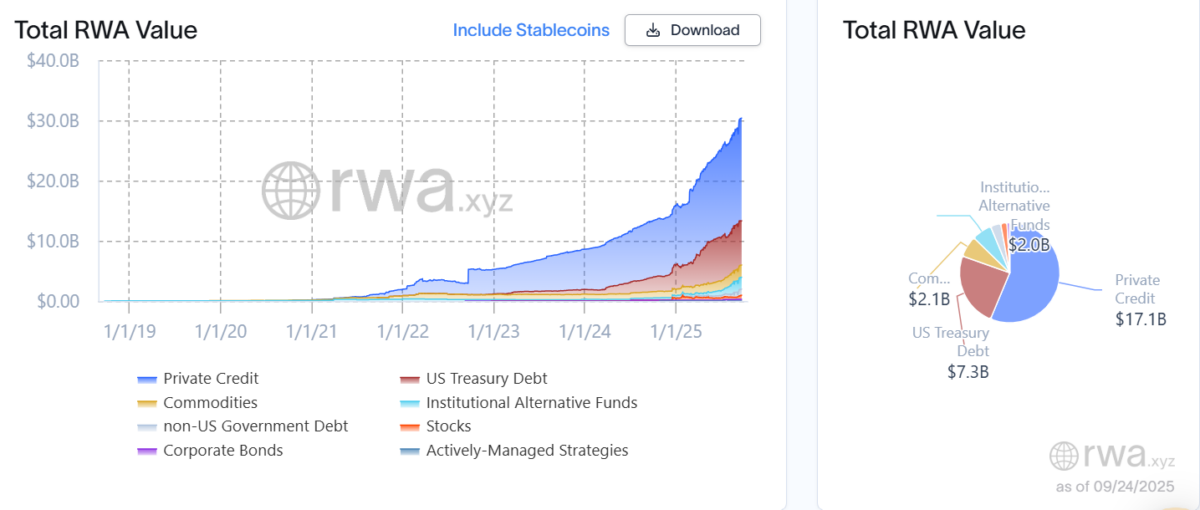Click the chart peak near $30.0B
This screenshot has height=510, width=1200.
(x=740, y=120)
